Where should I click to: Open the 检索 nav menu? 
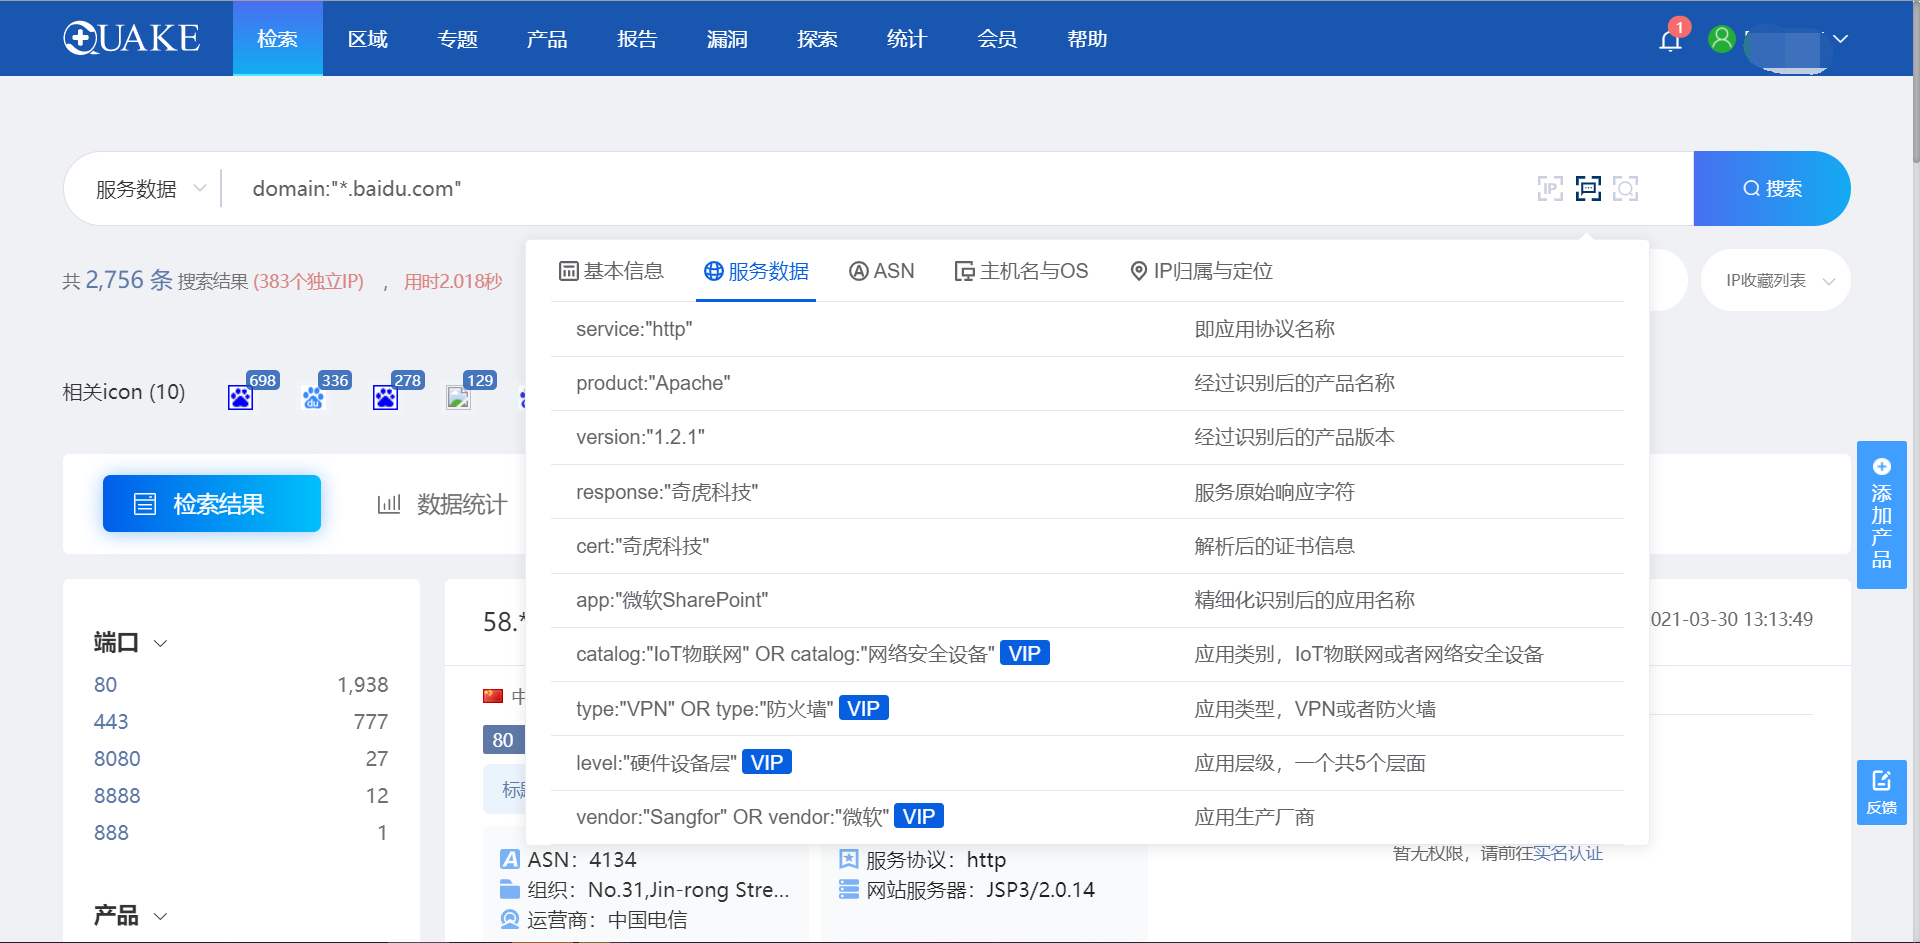tap(278, 38)
